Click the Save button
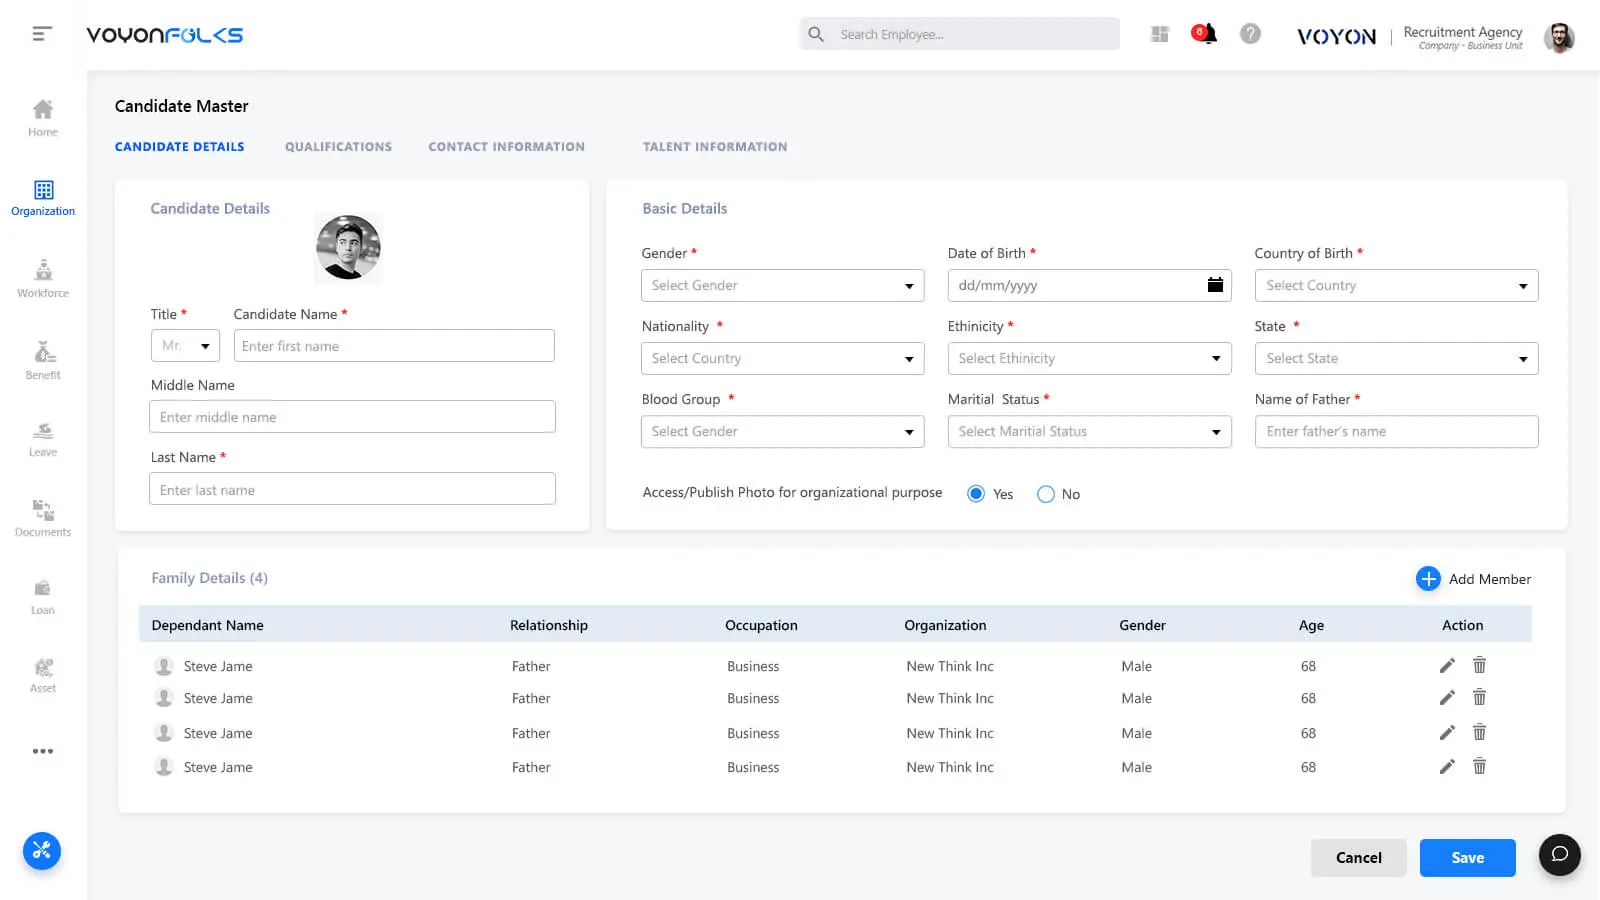Screen dimensions: 1600x900 [1467, 858]
